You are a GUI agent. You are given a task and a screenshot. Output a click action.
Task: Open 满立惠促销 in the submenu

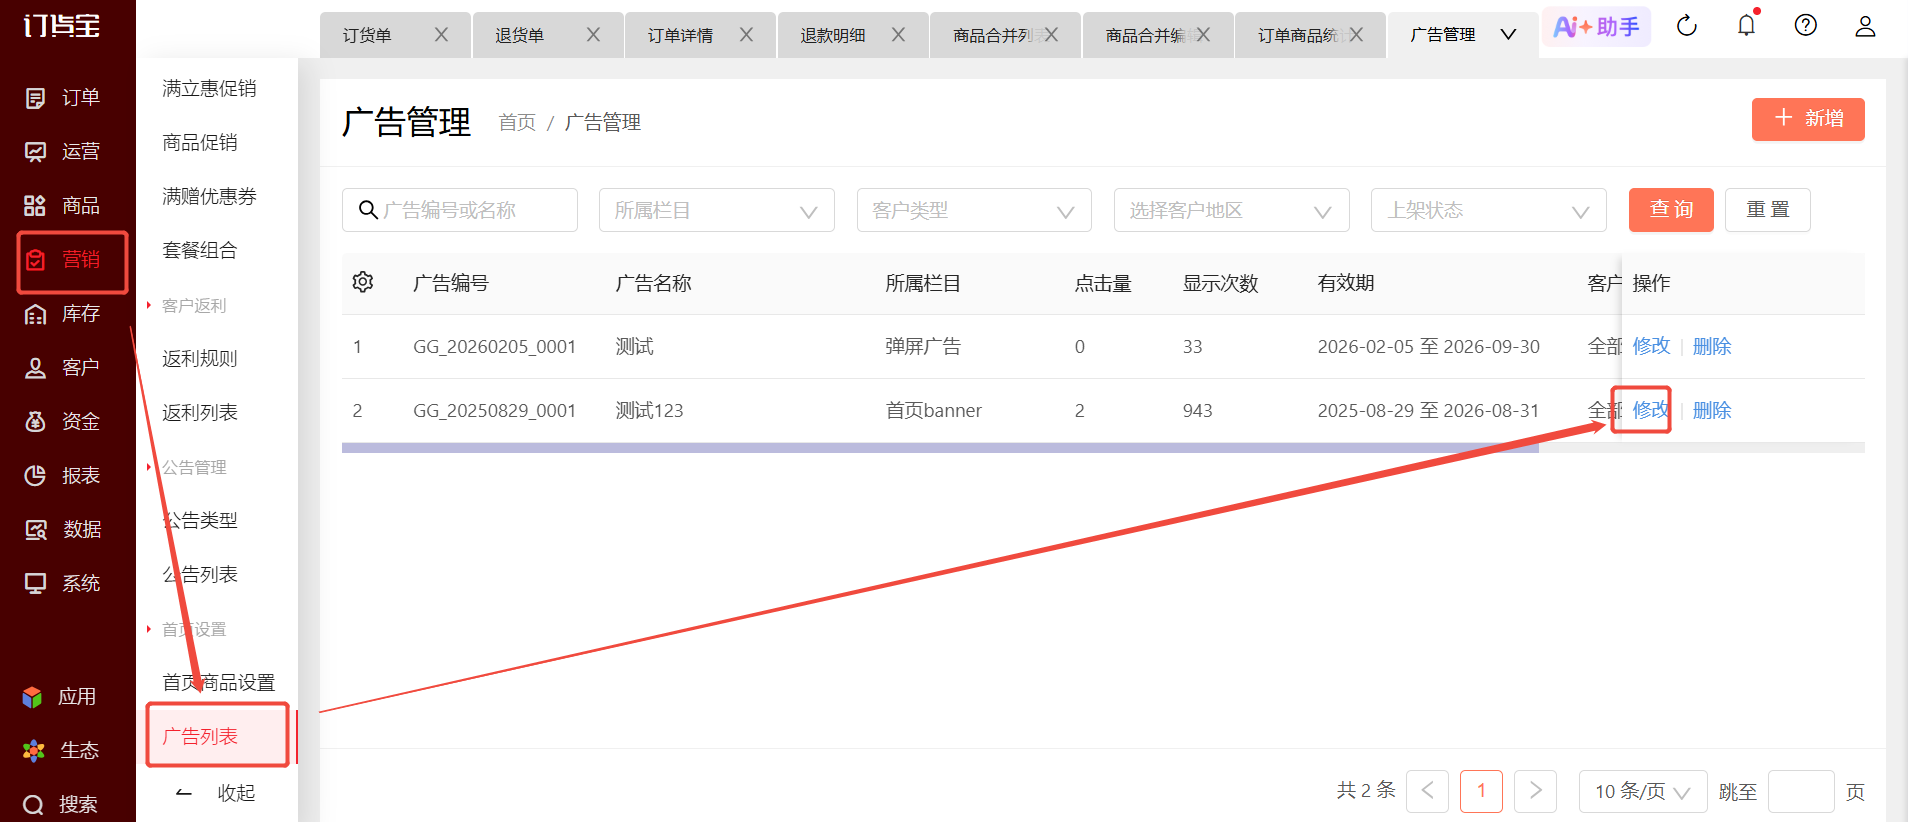[209, 88]
